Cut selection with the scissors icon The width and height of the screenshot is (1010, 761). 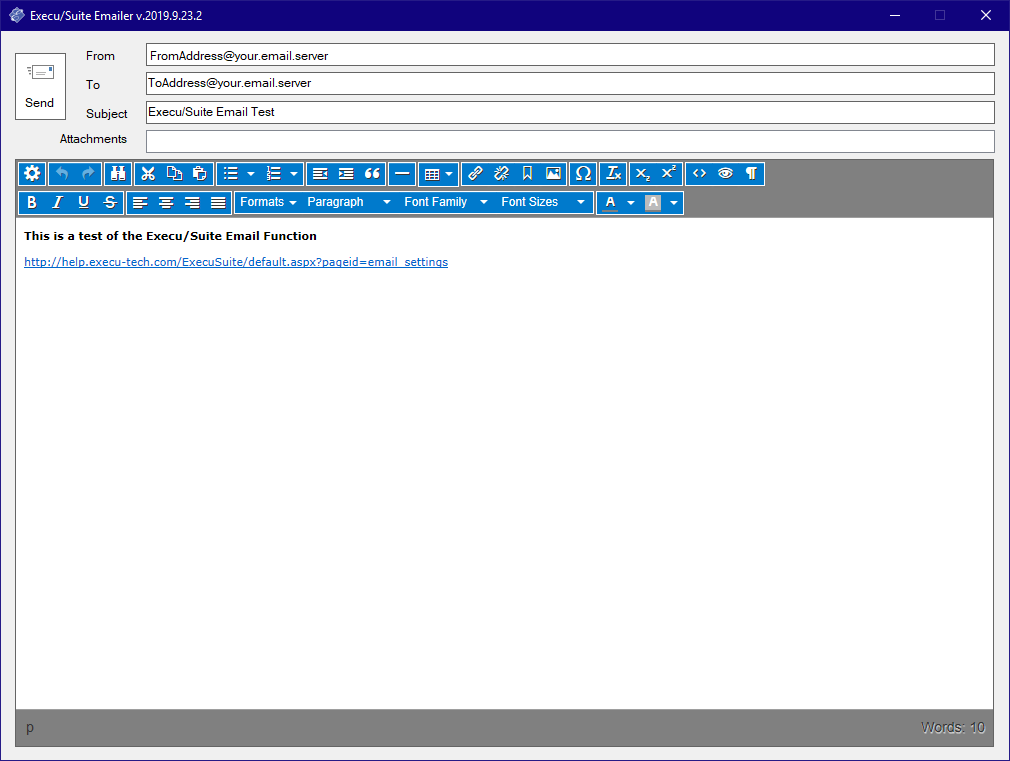pyautogui.click(x=148, y=173)
